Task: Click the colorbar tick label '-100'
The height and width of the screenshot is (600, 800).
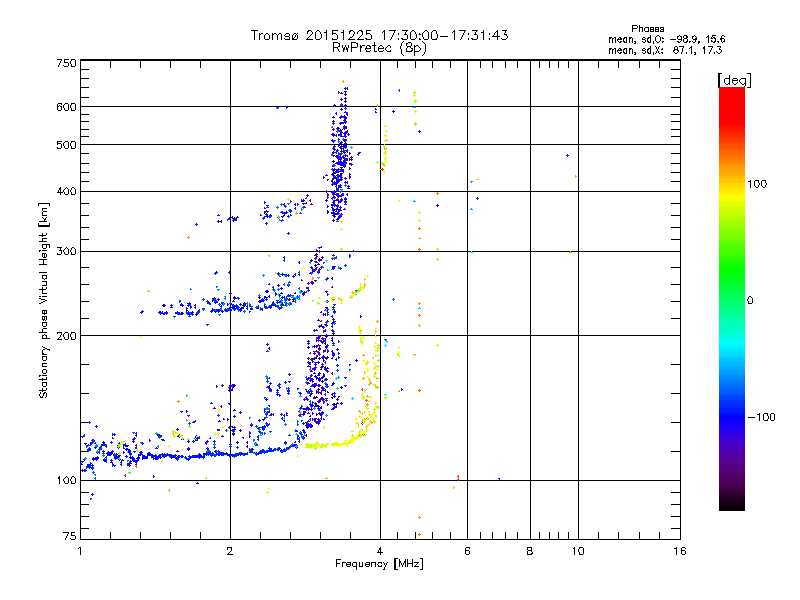Action: tap(761, 417)
